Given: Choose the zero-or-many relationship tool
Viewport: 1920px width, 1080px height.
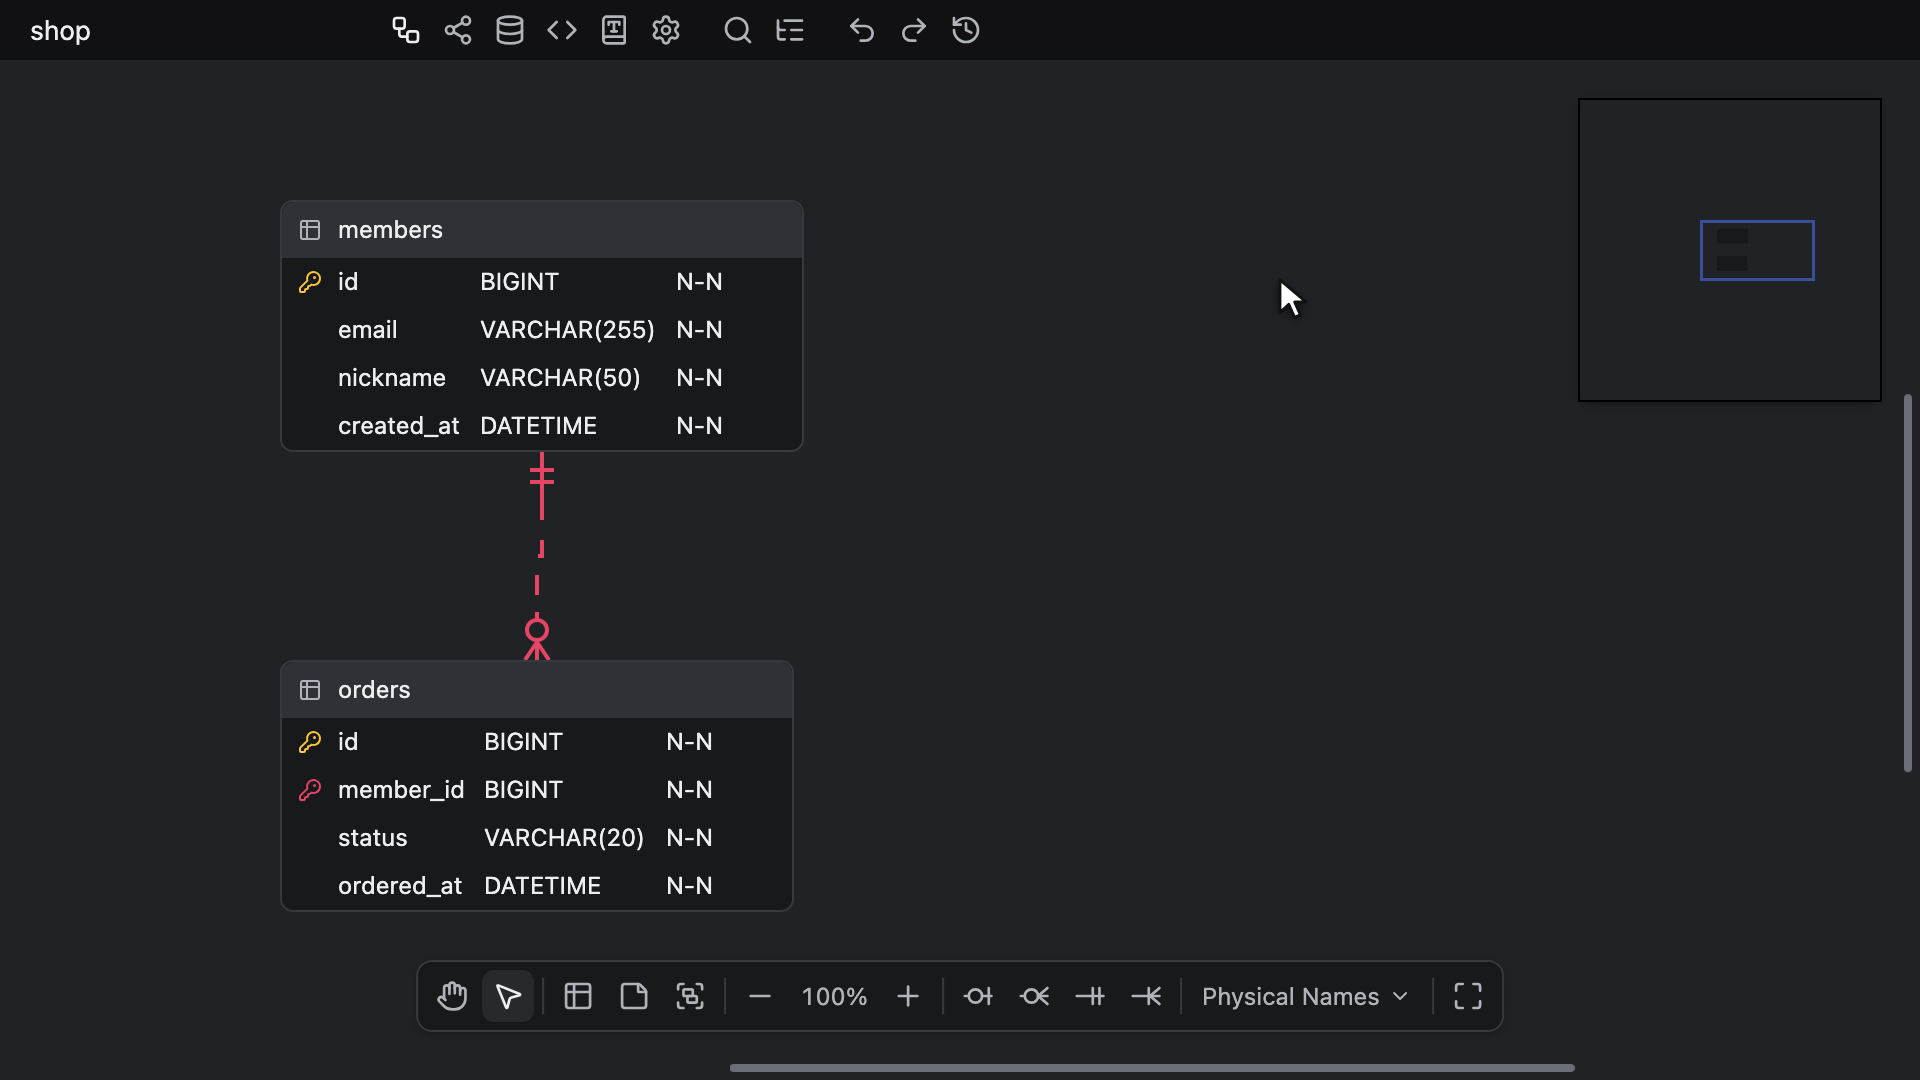Looking at the screenshot, I should 1034,996.
